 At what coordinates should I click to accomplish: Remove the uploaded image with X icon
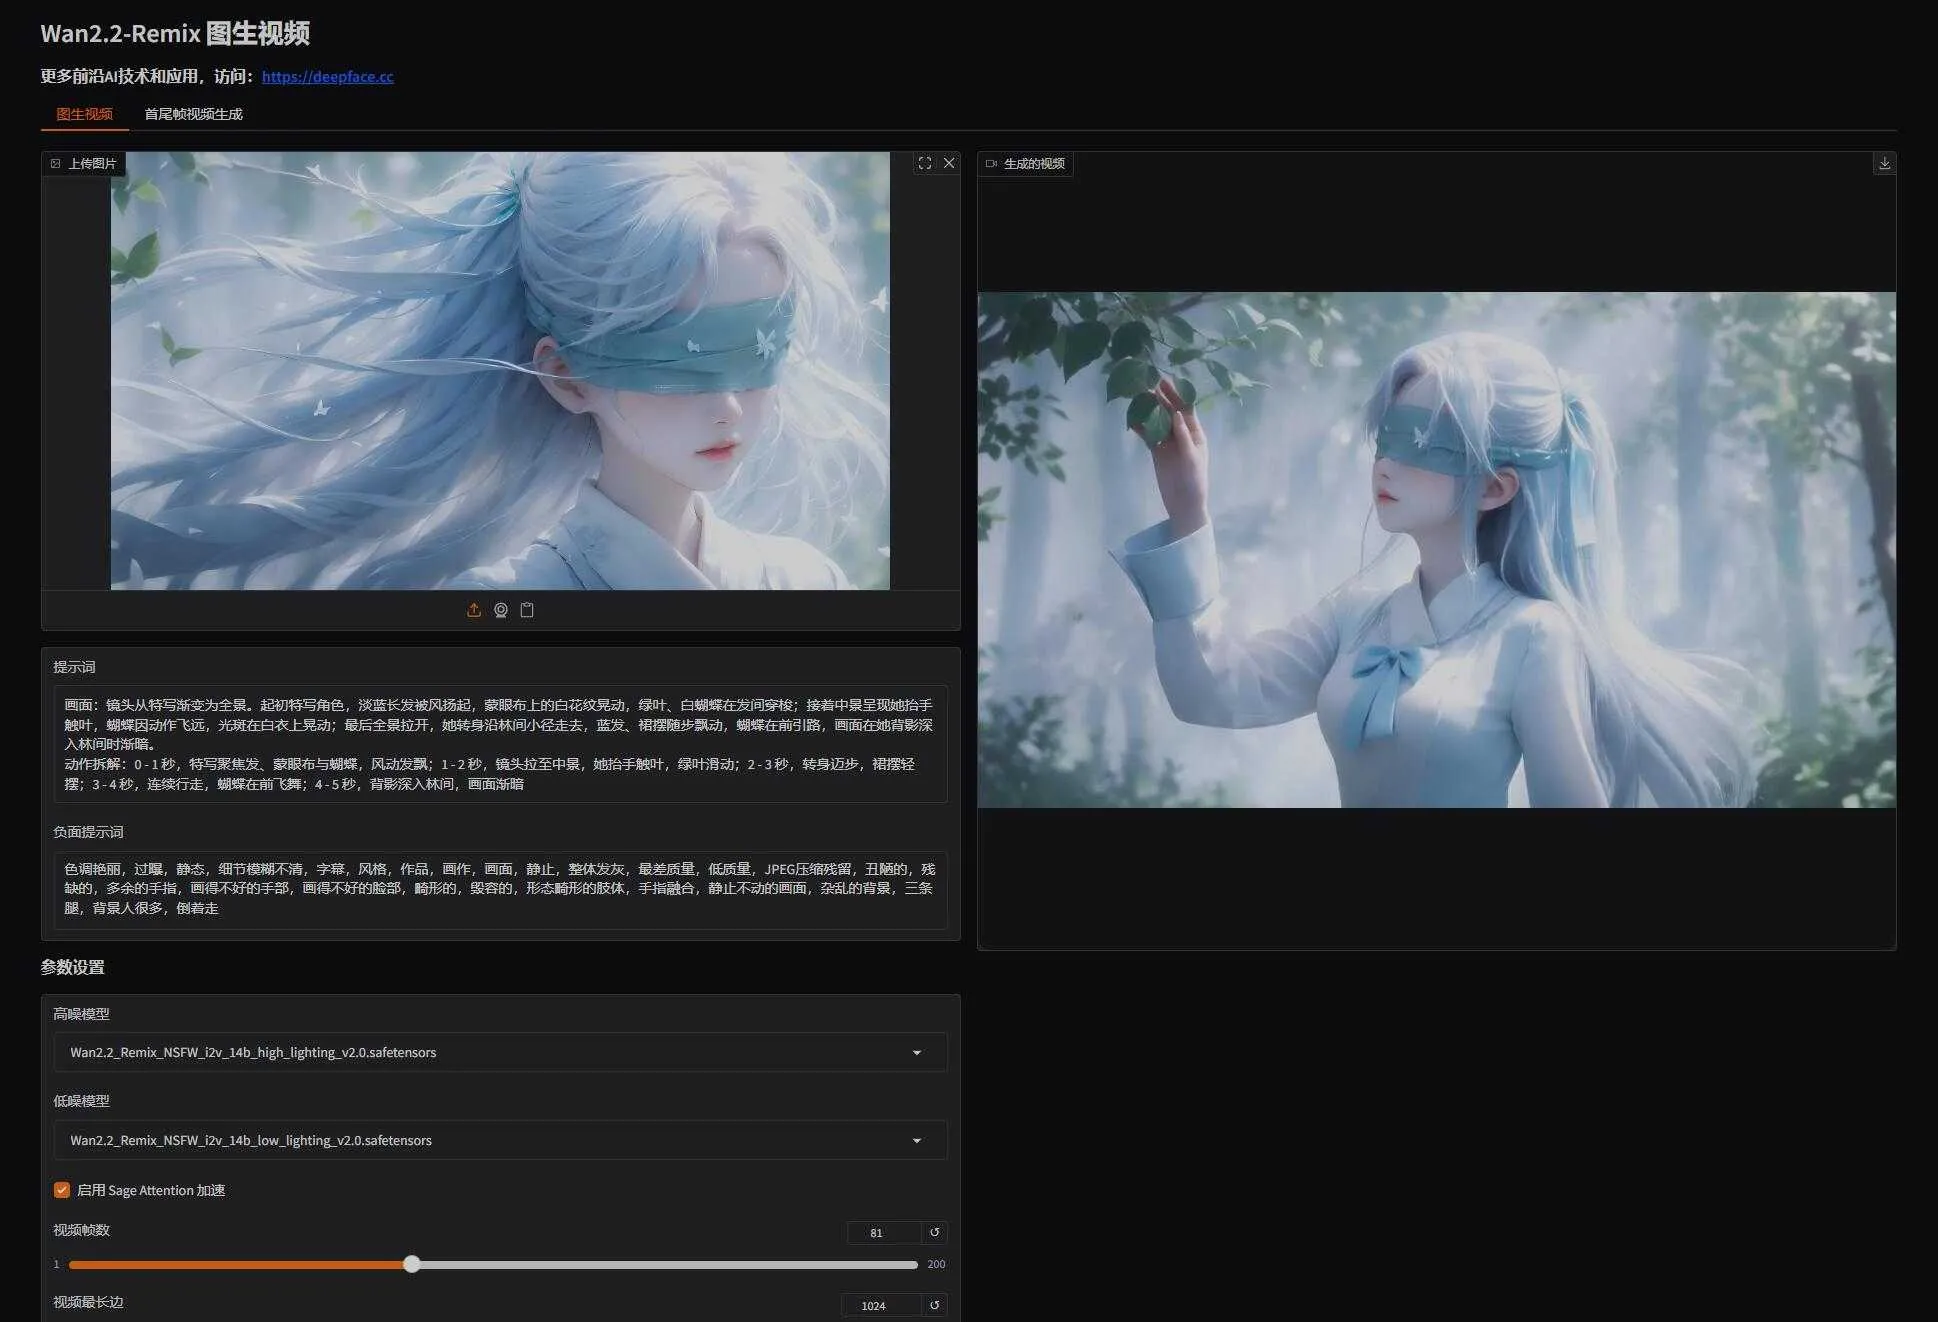[x=949, y=163]
